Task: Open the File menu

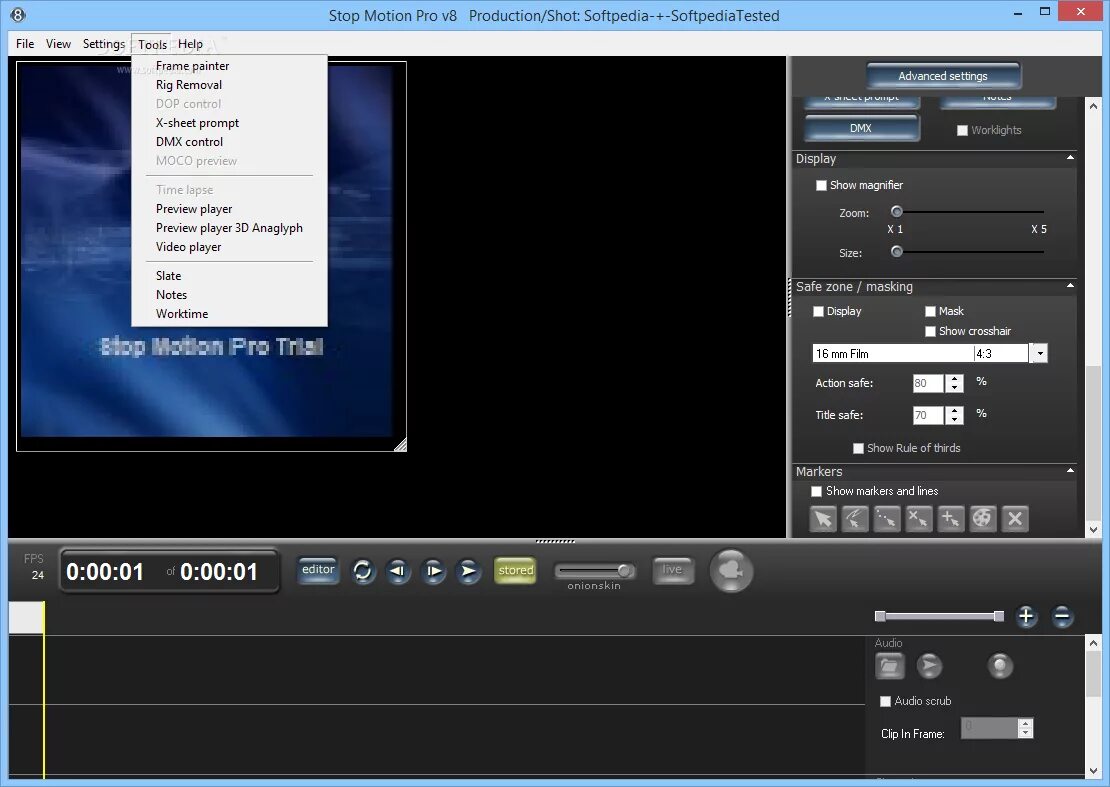Action: [x=25, y=44]
